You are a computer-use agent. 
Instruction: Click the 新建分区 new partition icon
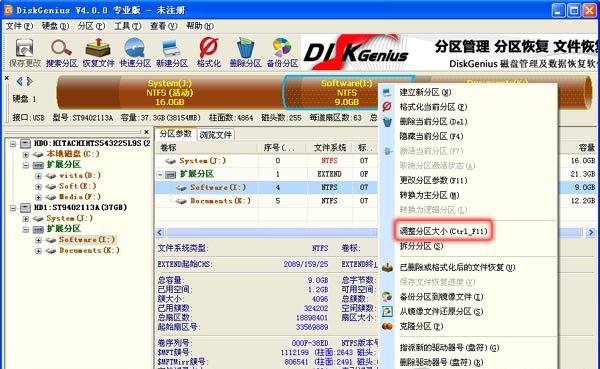coord(171,53)
